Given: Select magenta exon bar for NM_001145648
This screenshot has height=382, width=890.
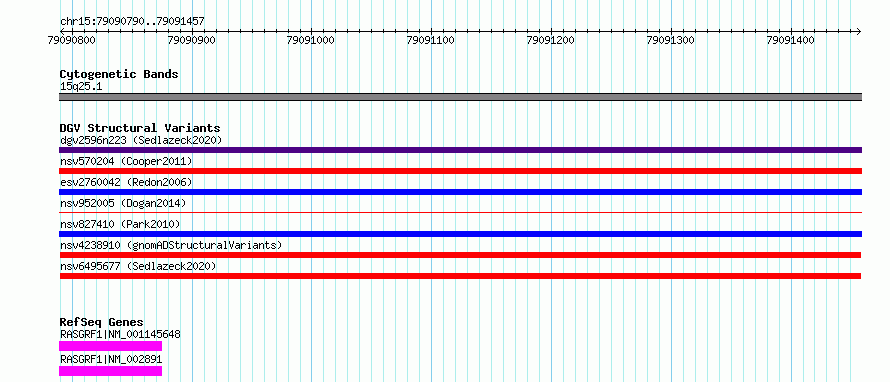Looking at the screenshot, I should [x=111, y=346].
